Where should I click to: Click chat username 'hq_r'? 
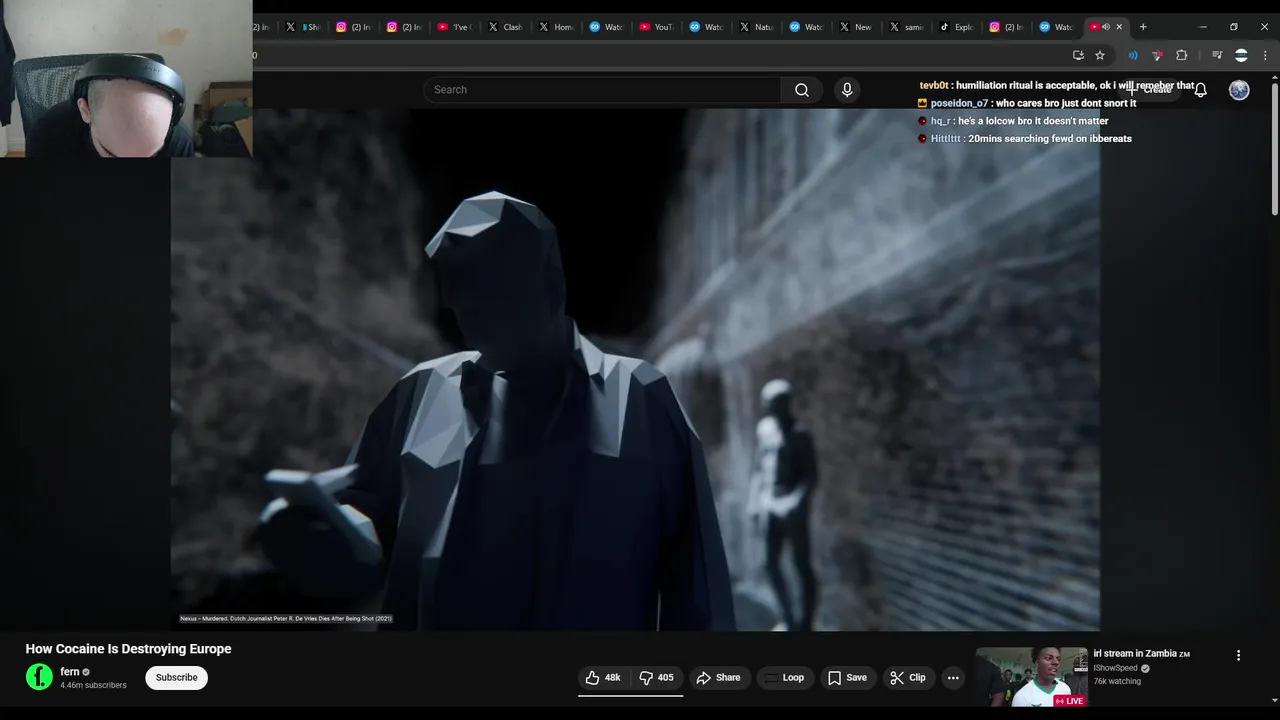(x=940, y=121)
